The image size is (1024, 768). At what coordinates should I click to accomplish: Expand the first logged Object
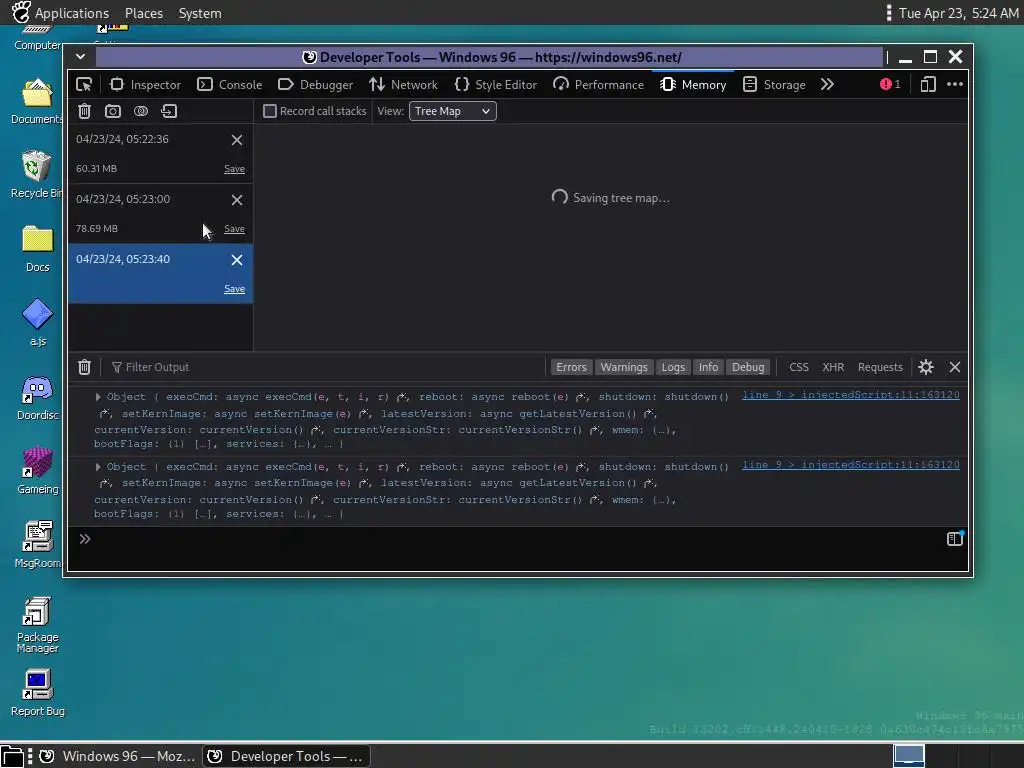(x=98, y=396)
